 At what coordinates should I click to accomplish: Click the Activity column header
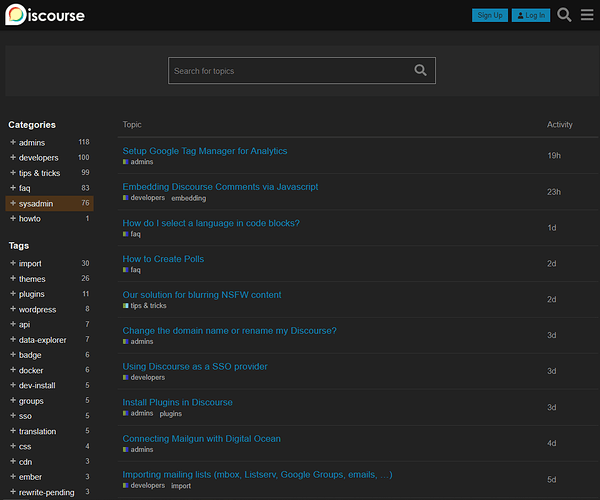[559, 125]
